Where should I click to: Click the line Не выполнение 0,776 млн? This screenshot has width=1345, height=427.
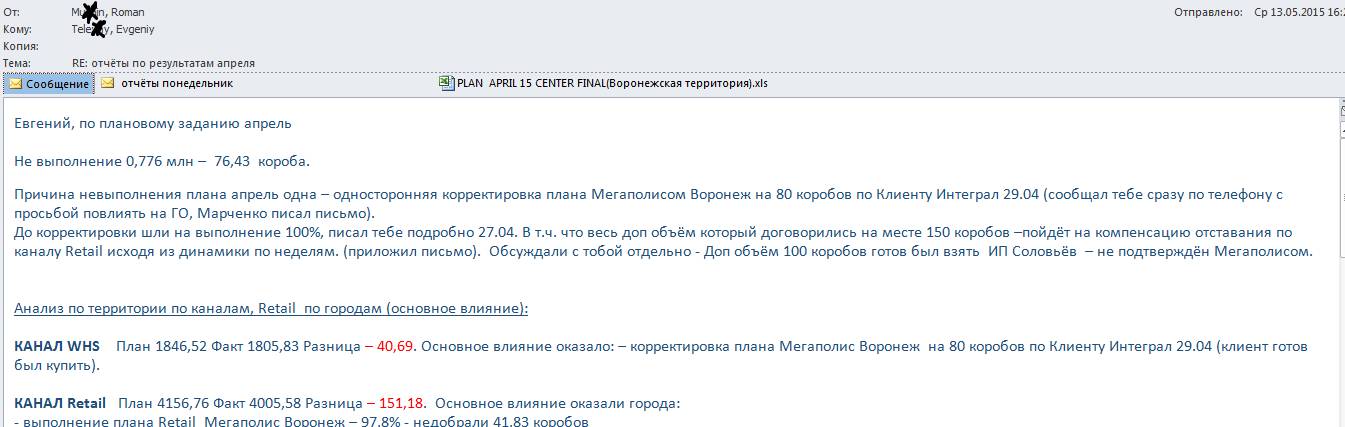click(x=162, y=161)
